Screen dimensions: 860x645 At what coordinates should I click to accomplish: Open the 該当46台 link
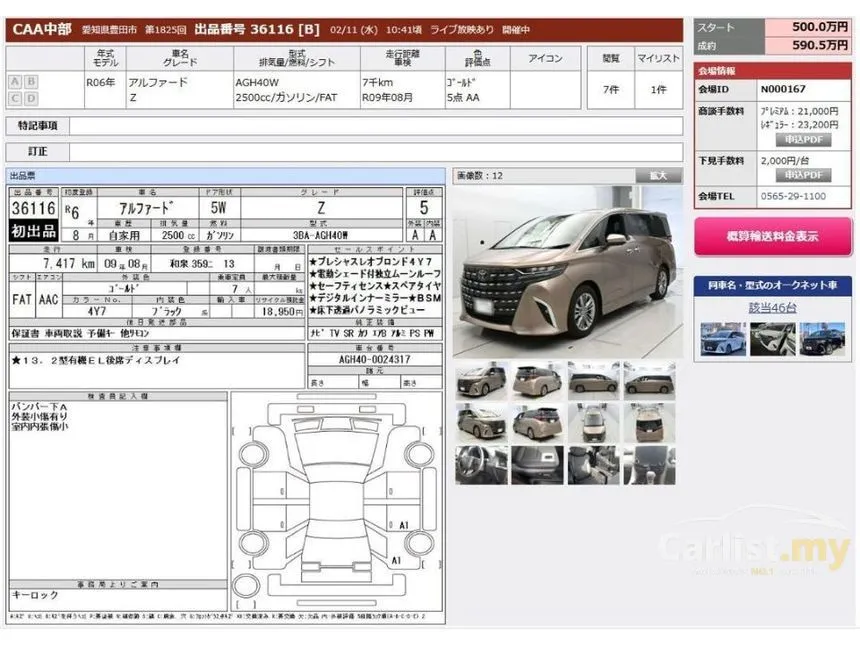click(772, 308)
